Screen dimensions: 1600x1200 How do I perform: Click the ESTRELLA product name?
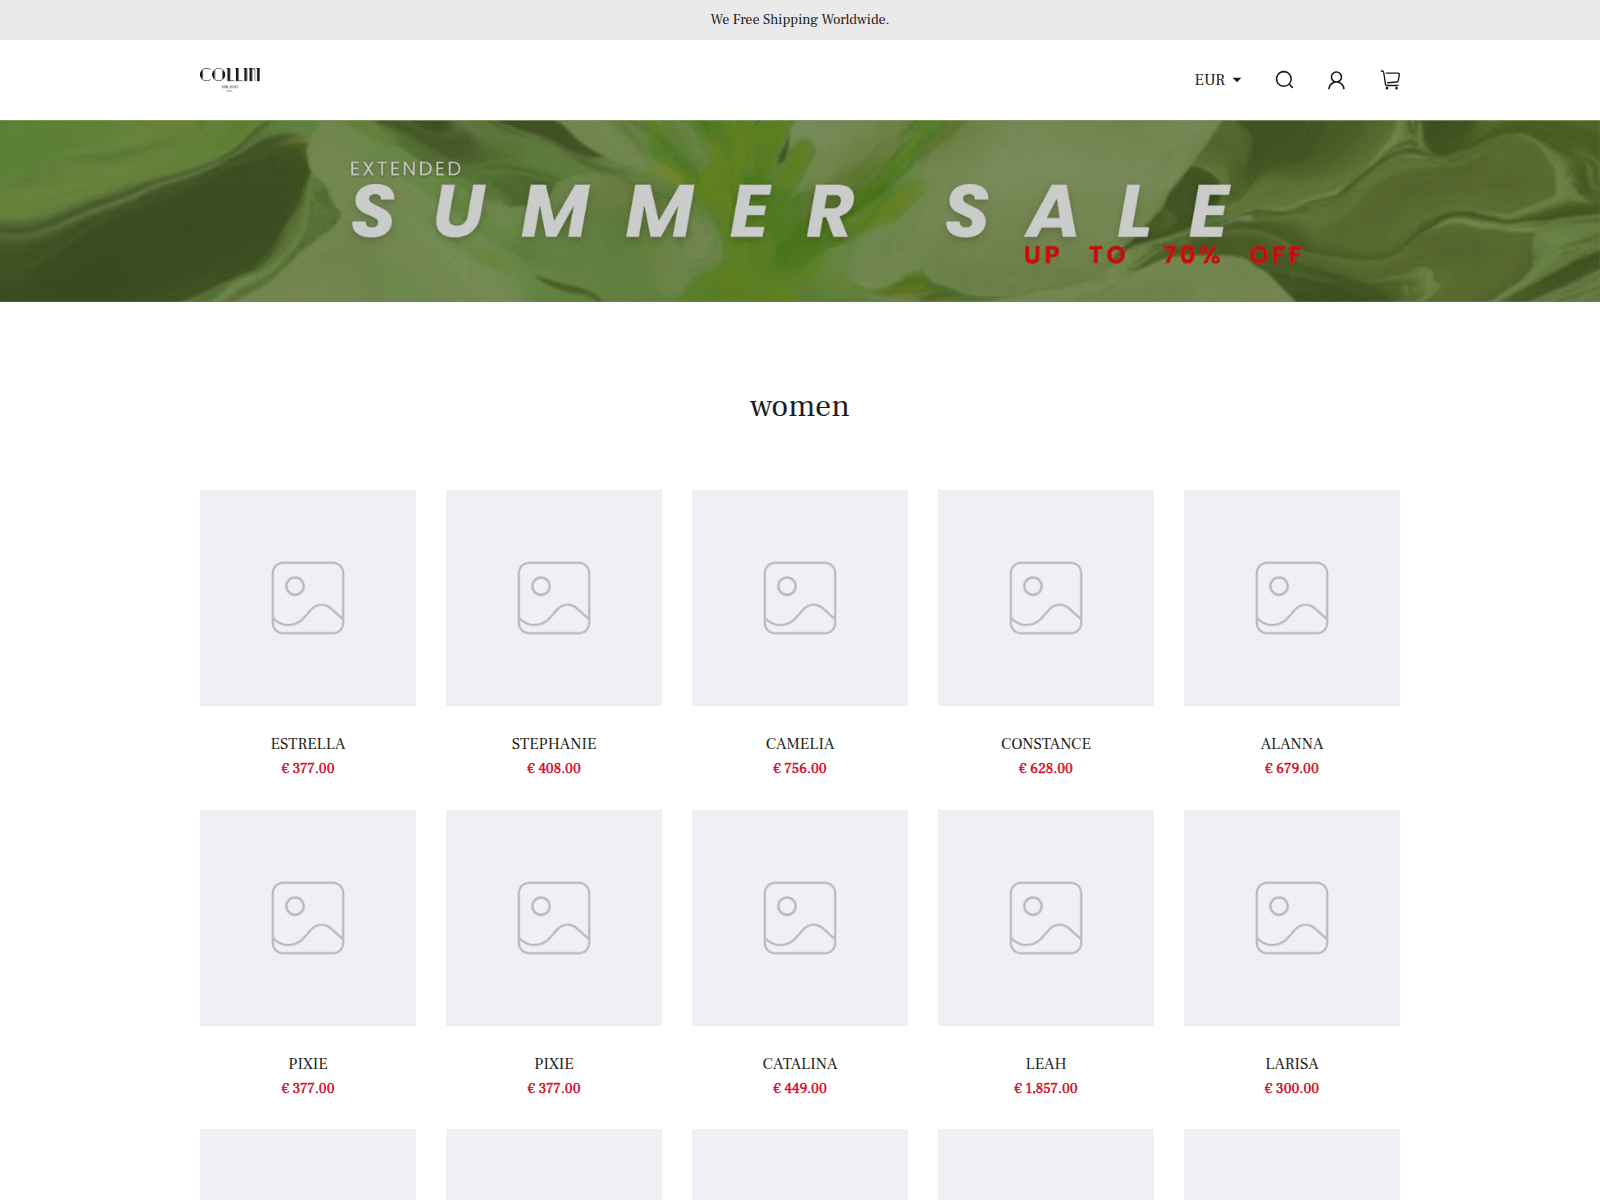308,744
